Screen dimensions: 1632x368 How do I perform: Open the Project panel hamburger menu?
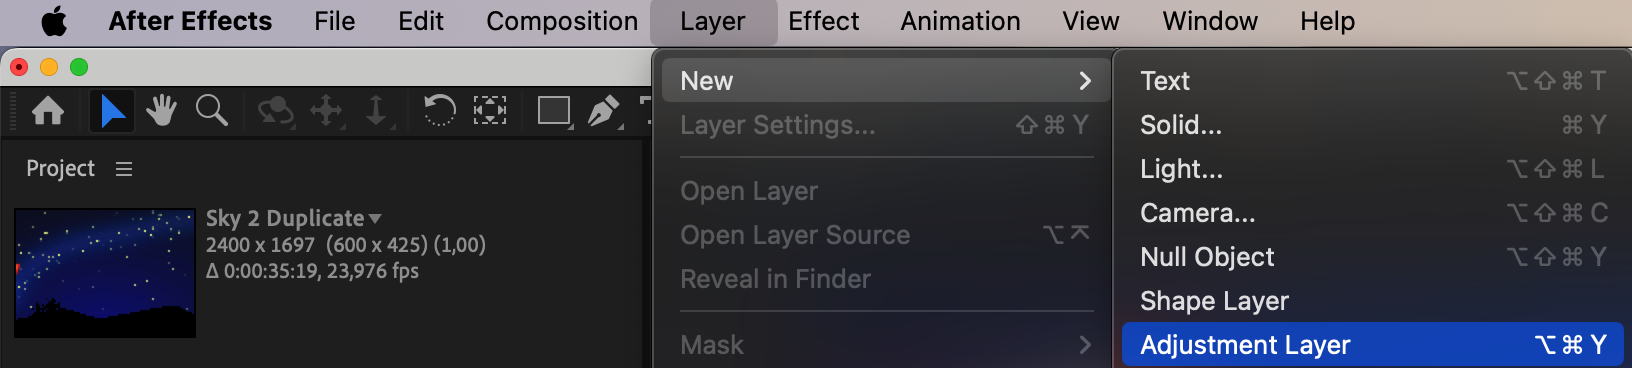124,169
